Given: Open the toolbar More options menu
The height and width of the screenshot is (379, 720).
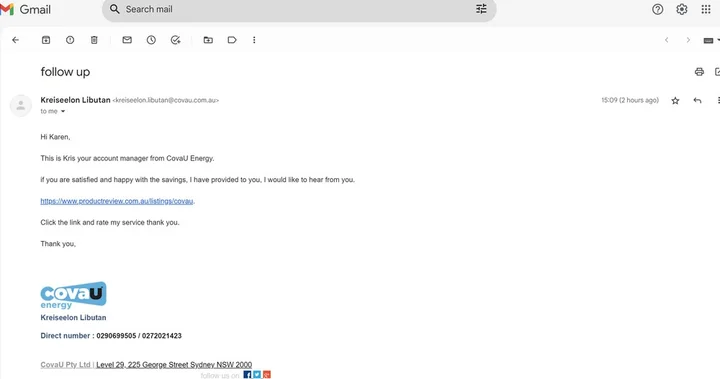Looking at the screenshot, I should pos(254,40).
